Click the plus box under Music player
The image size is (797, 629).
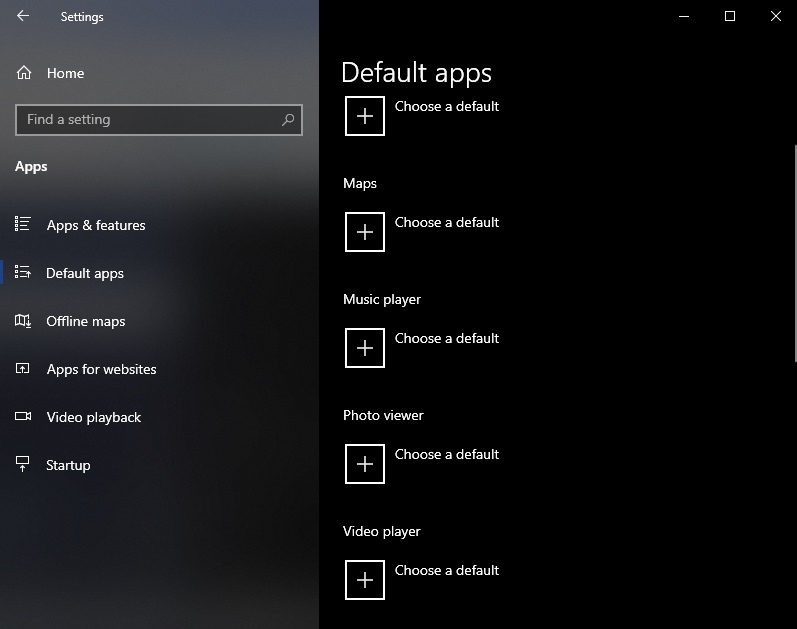click(x=364, y=348)
